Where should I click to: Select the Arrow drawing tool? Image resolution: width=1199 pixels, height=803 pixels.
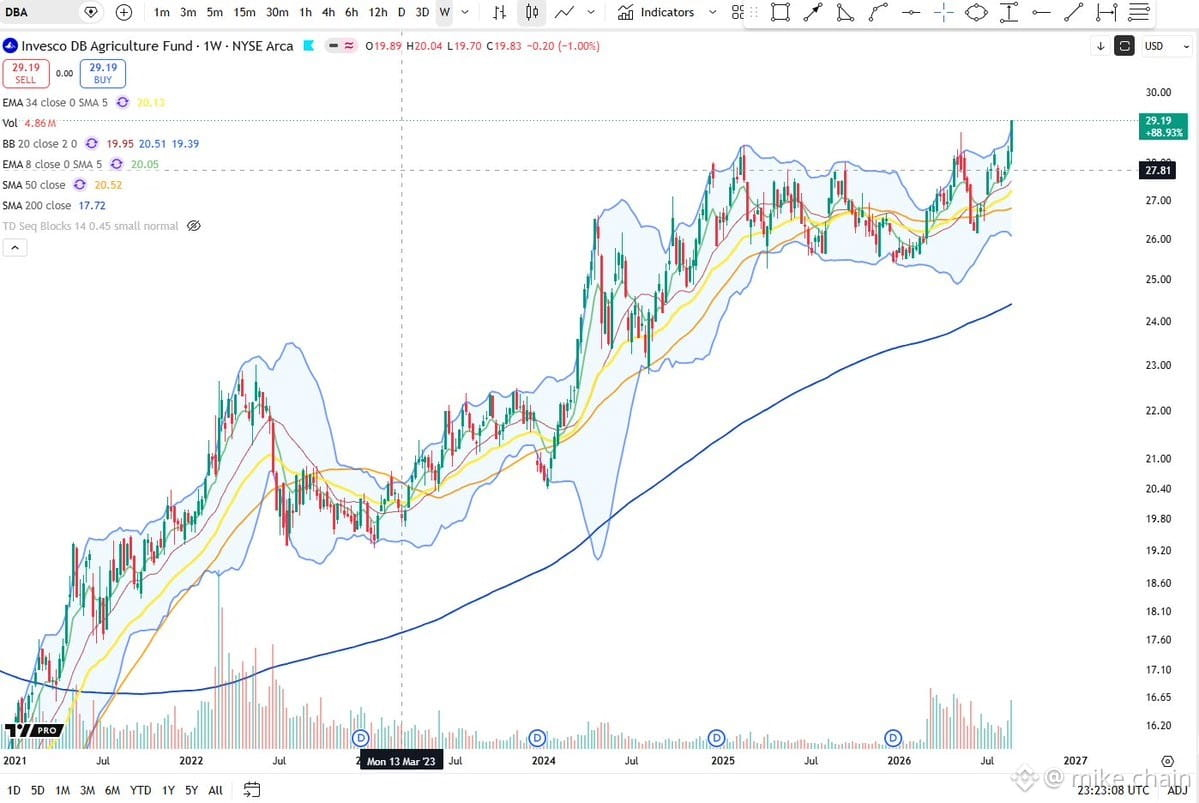coord(813,12)
